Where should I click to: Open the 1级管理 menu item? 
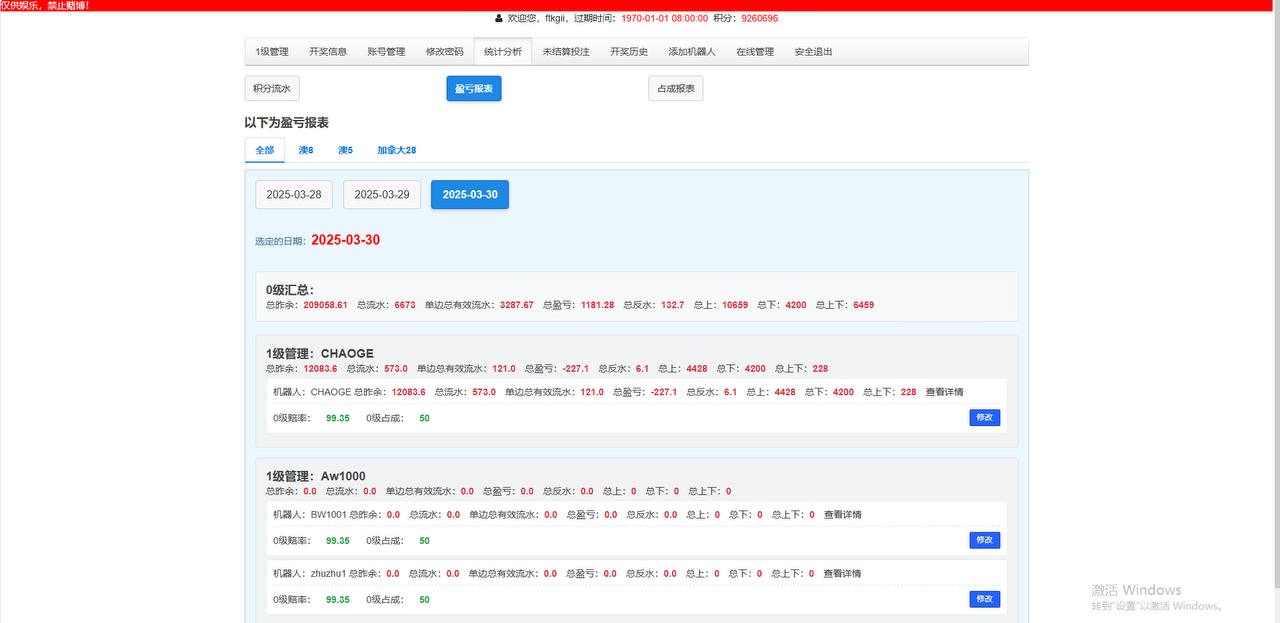tap(271, 52)
